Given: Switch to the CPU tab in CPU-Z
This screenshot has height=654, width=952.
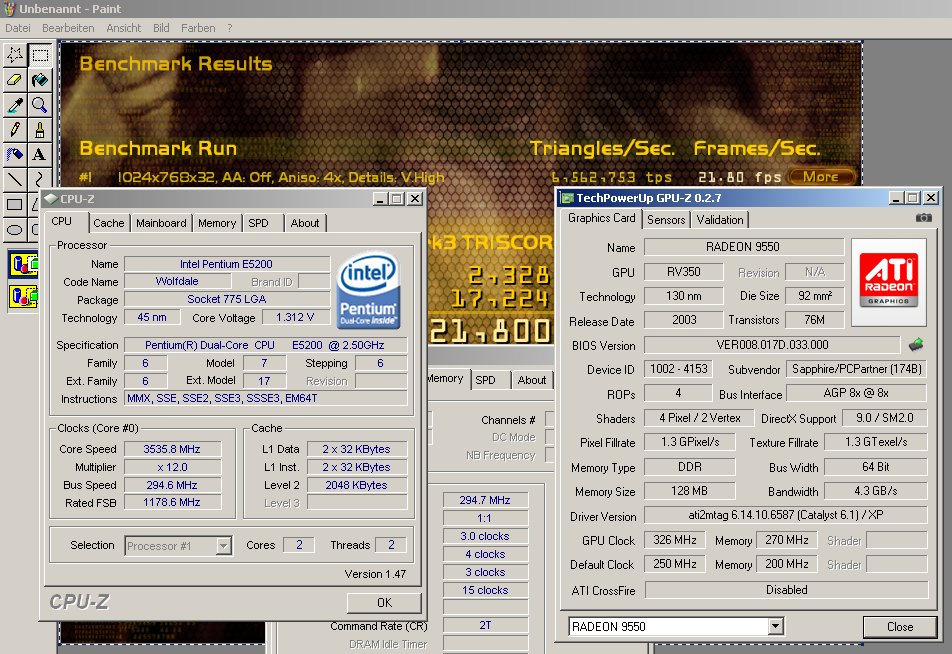Looking at the screenshot, I should (x=62, y=222).
